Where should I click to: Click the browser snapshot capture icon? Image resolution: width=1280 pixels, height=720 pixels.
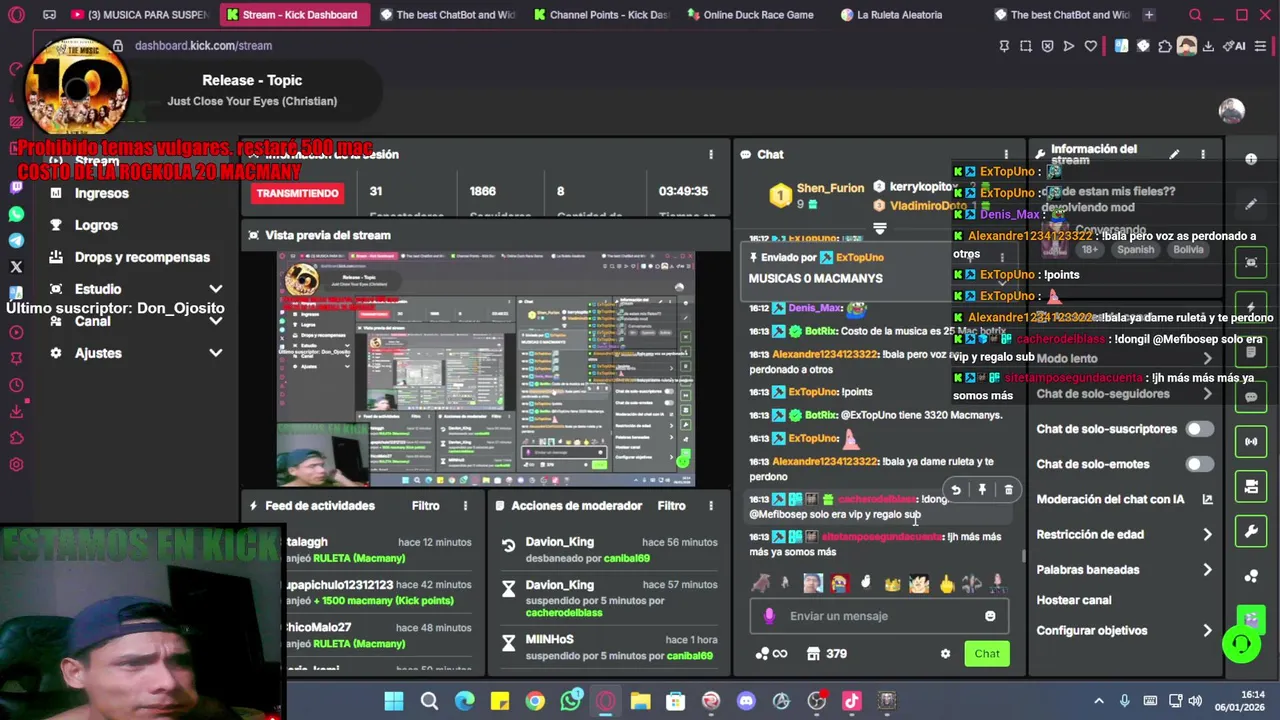coord(1026,46)
